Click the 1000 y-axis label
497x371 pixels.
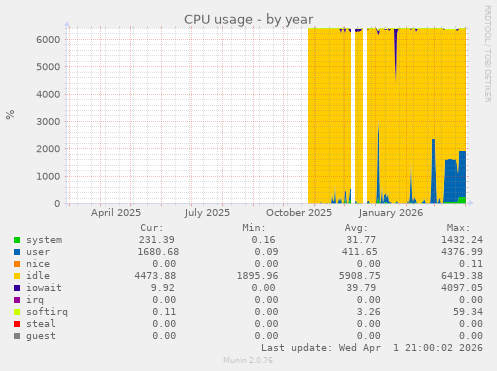48,176
